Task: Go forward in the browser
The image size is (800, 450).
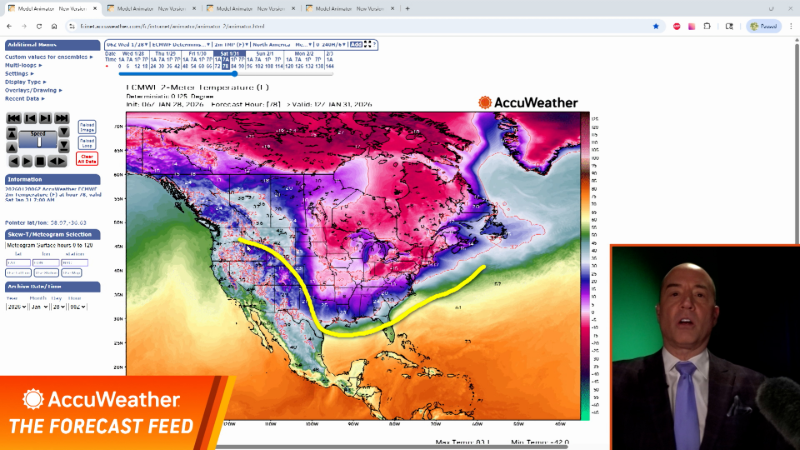Action: tap(24, 26)
